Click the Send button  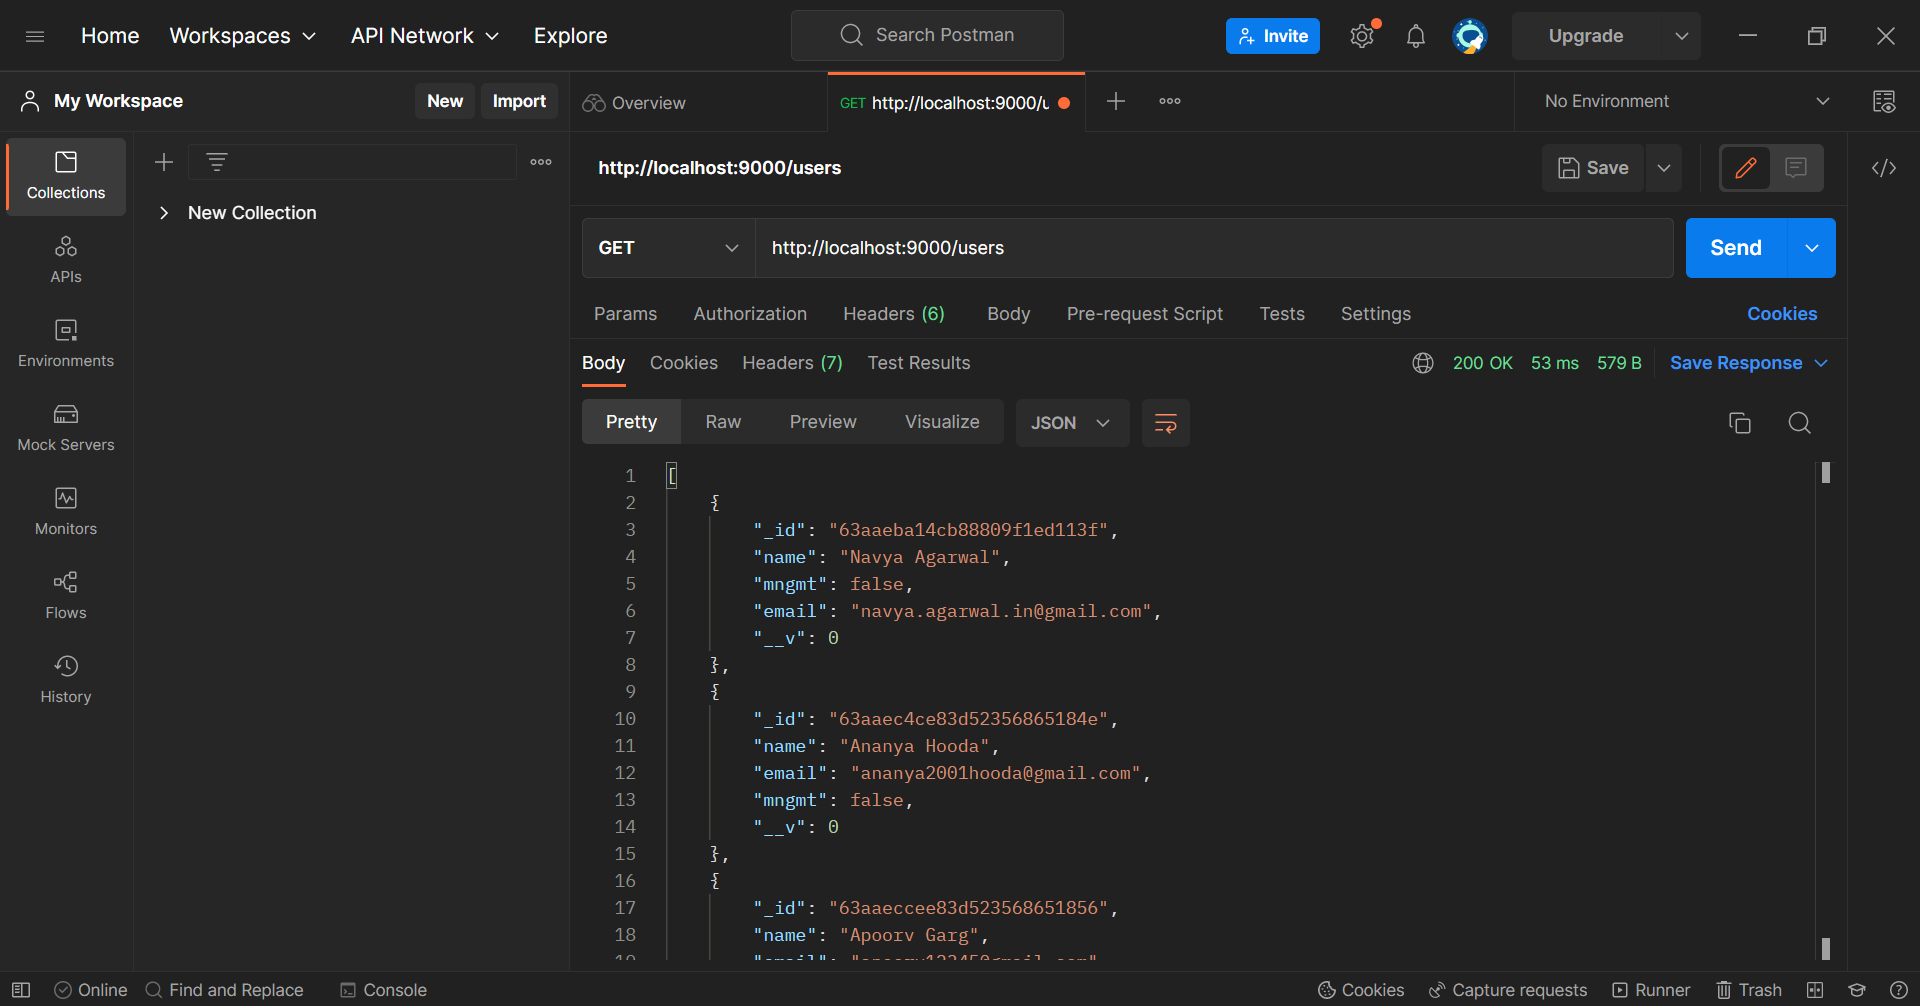point(1736,248)
